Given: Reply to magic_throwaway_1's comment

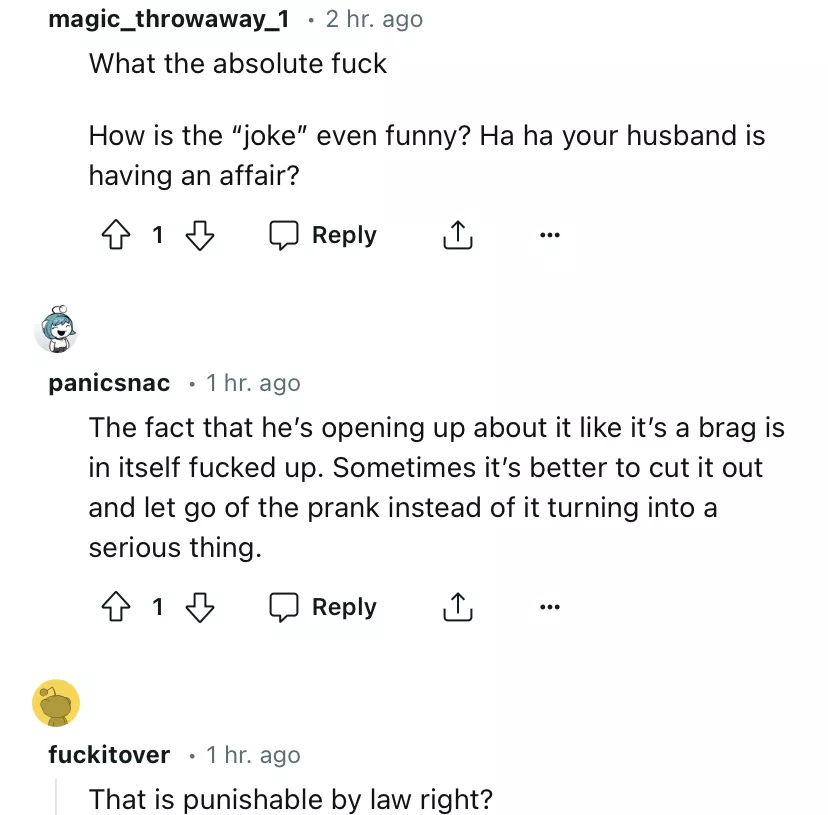Looking at the screenshot, I should point(323,236).
